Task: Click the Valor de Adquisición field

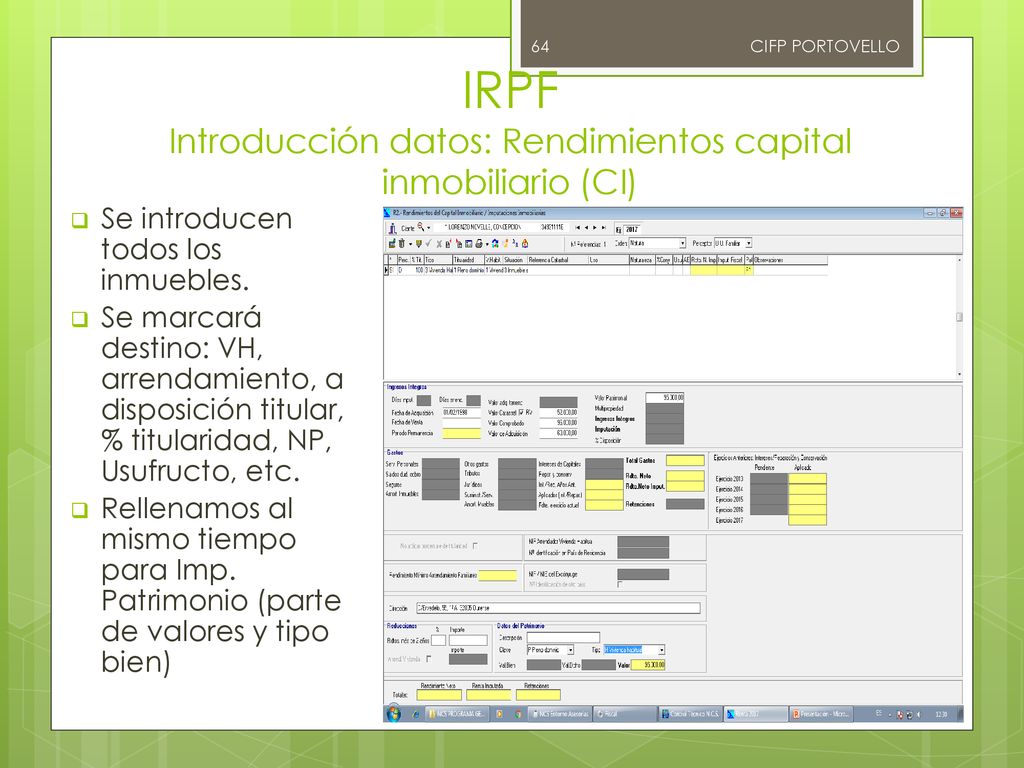Action: pyautogui.click(x=558, y=433)
